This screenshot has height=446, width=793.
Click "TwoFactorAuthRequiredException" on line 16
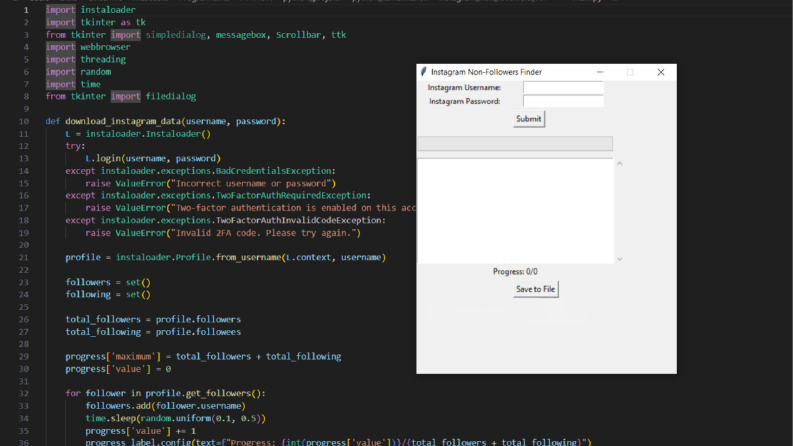coord(291,195)
